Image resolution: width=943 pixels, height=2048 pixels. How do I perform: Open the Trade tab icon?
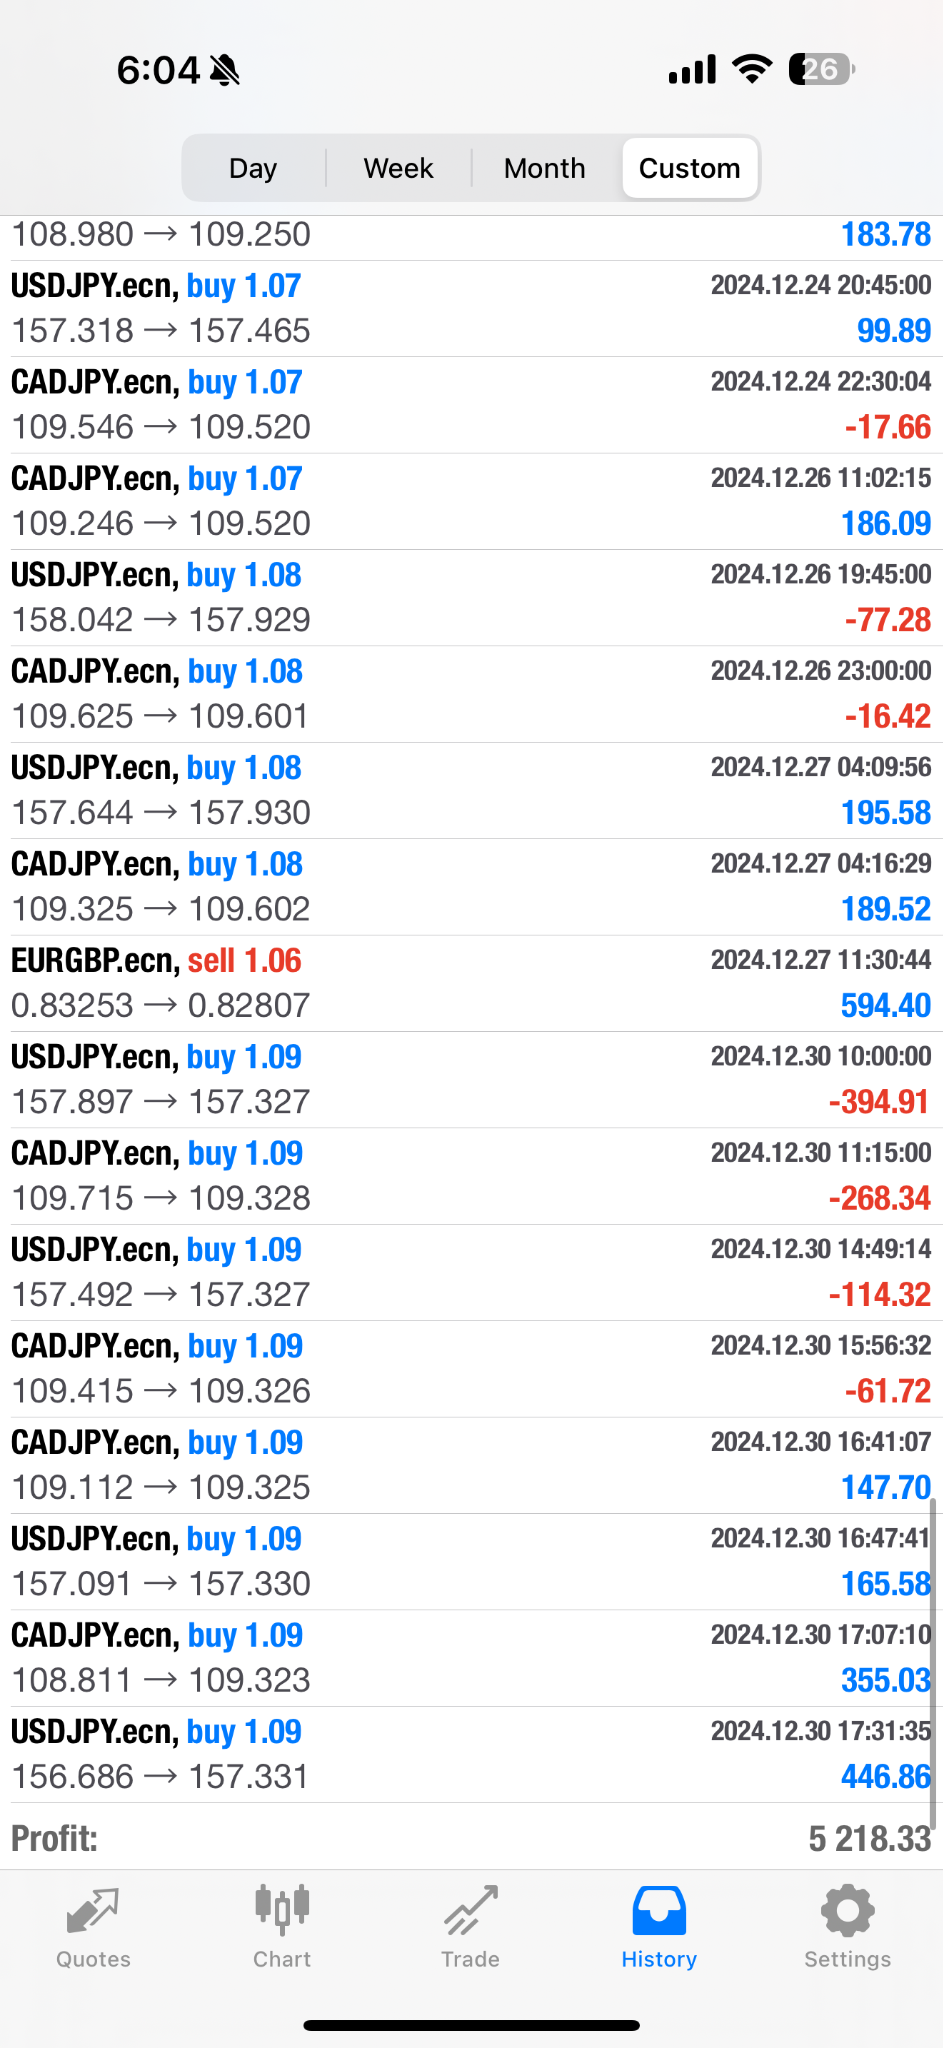pos(470,1910)
